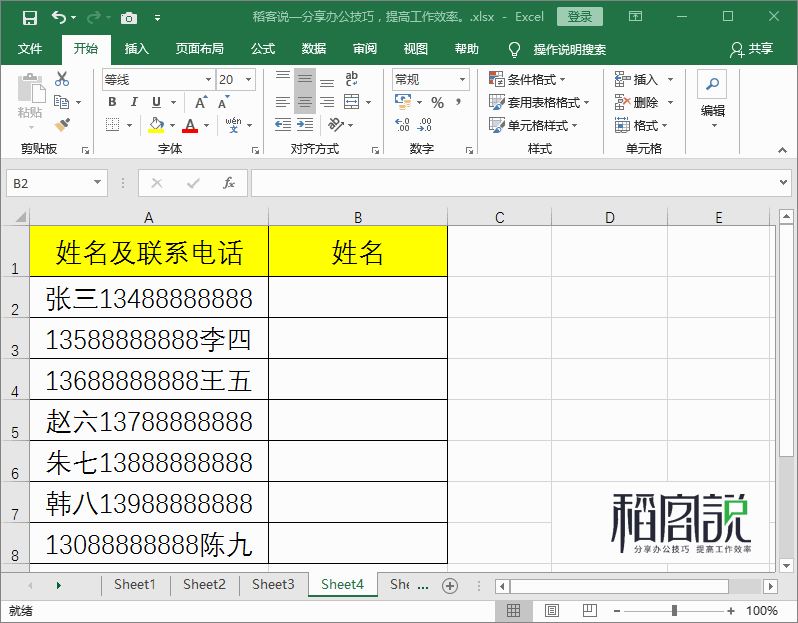Open the Sheet2 worksheet tab
Viewport: 798px width, 623px height.
pos(204,585)
